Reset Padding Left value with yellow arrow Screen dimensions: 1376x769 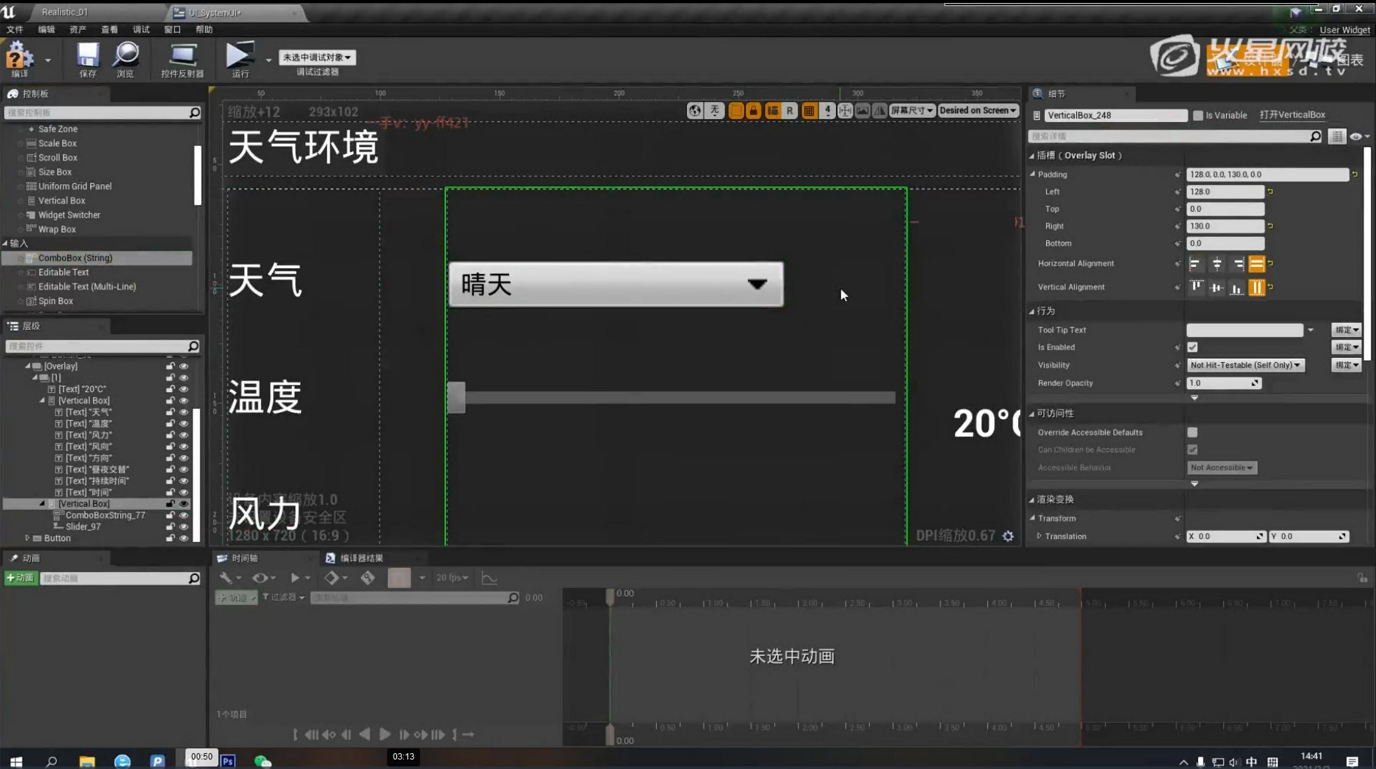click(x=1270, y=192)
